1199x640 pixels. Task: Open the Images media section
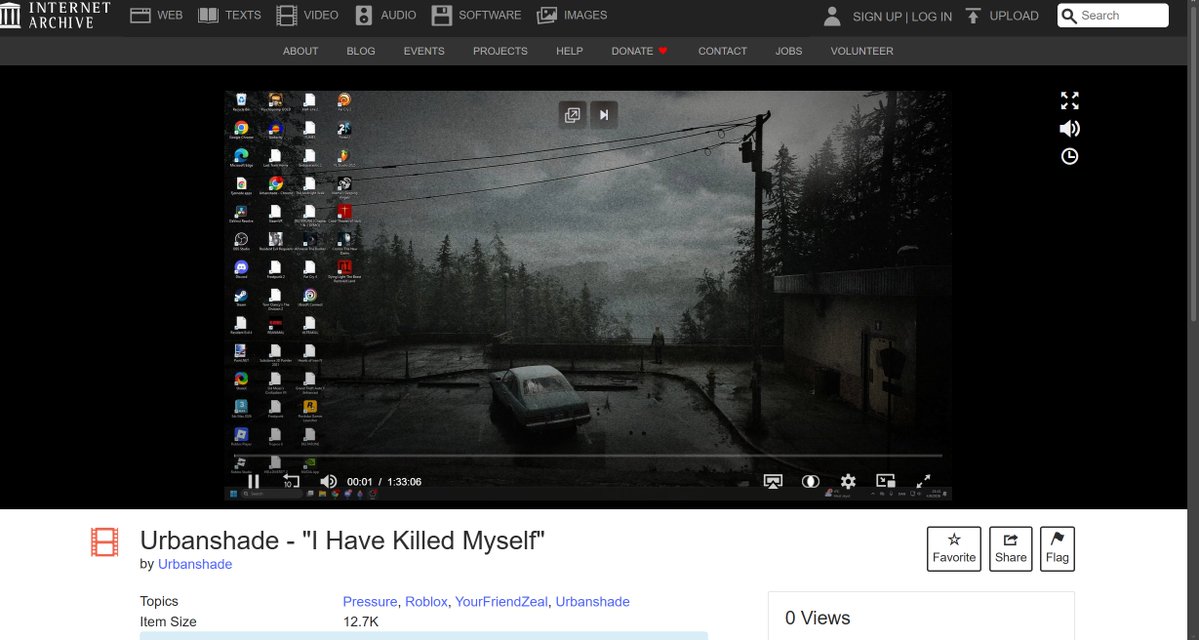[x=572, y=15]
